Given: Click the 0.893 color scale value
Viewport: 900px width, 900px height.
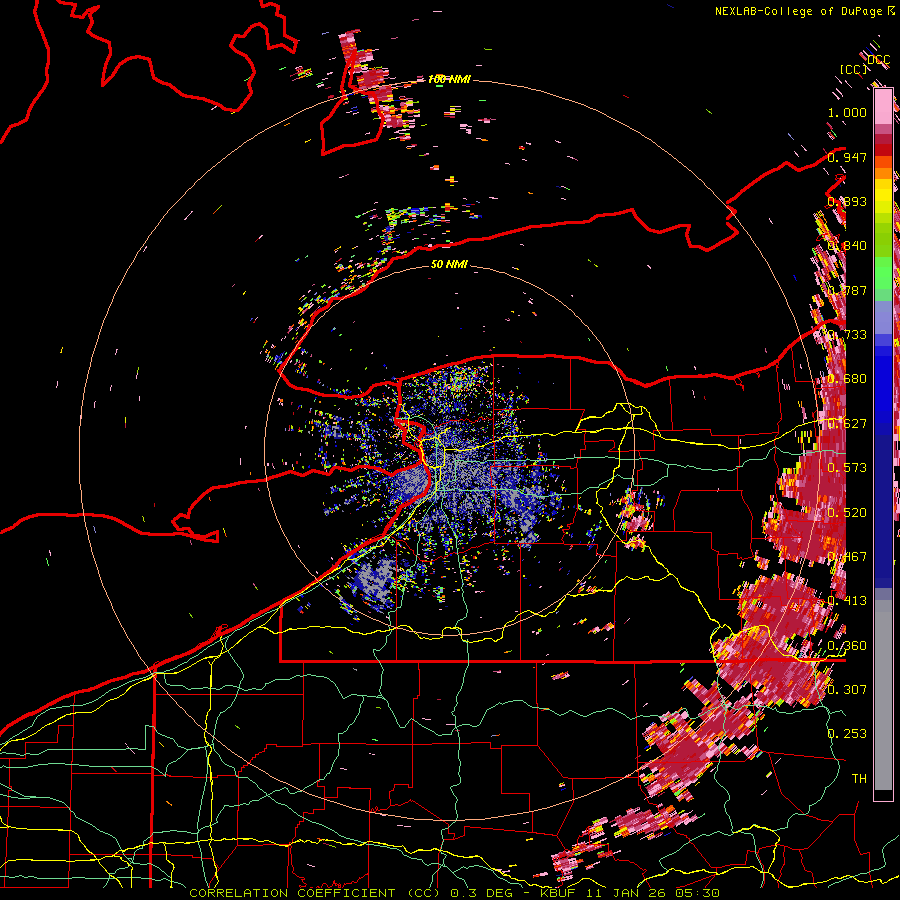Looking at the screenshot, I should 847,201.
